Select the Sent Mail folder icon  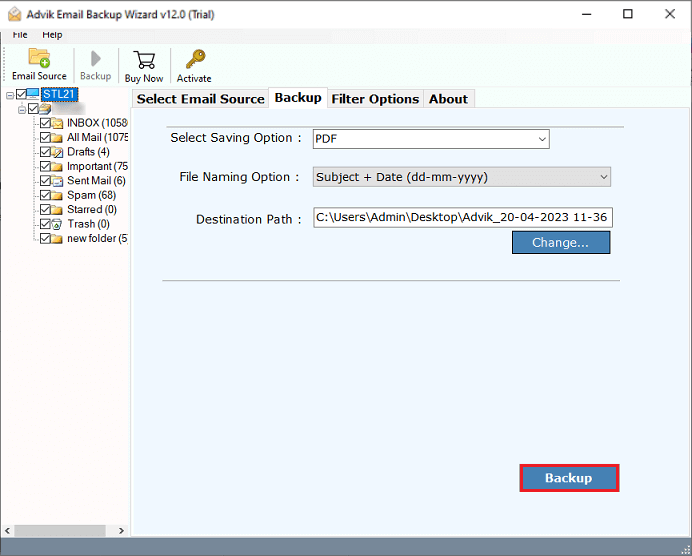tap(58, 181)
